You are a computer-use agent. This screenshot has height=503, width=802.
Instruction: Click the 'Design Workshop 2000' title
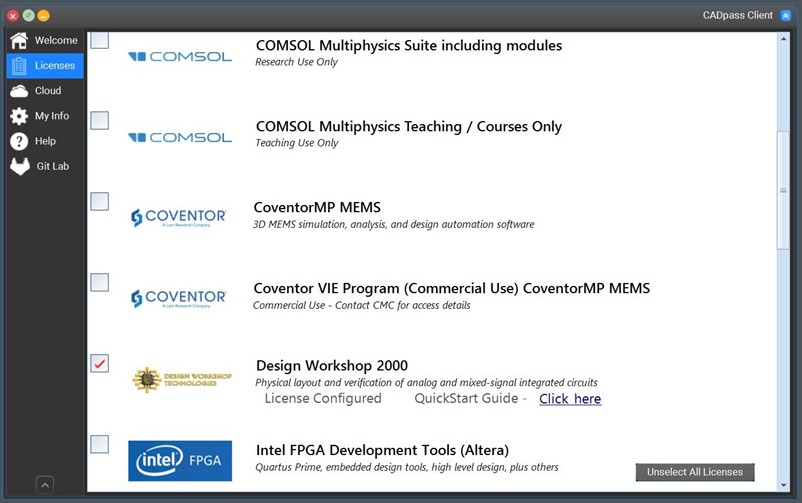coord(332,365)
